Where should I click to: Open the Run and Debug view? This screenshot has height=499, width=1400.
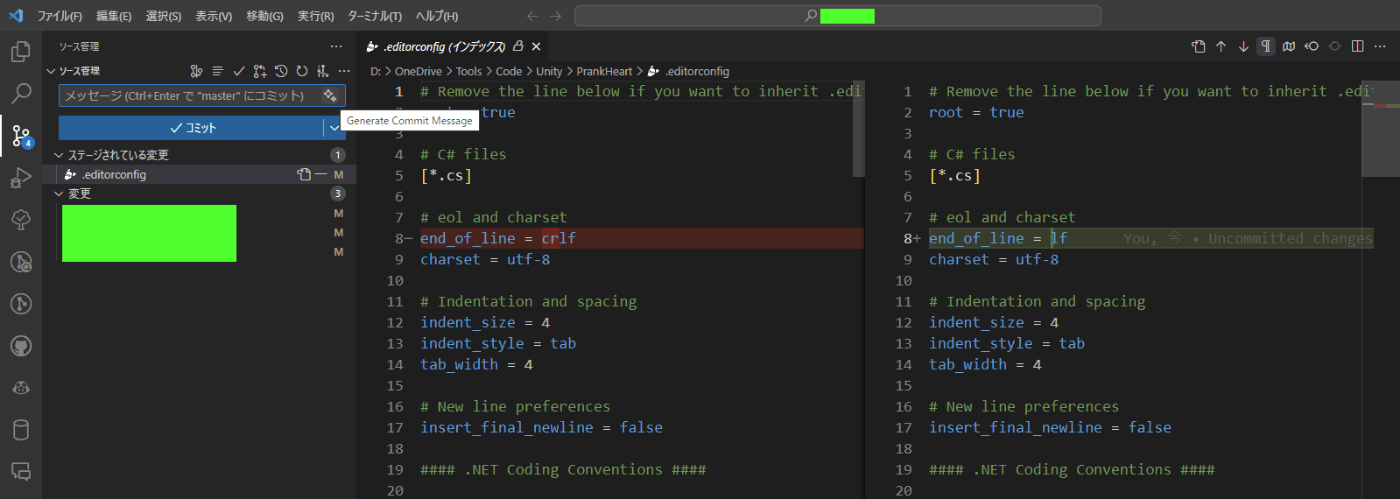[20, 179]
